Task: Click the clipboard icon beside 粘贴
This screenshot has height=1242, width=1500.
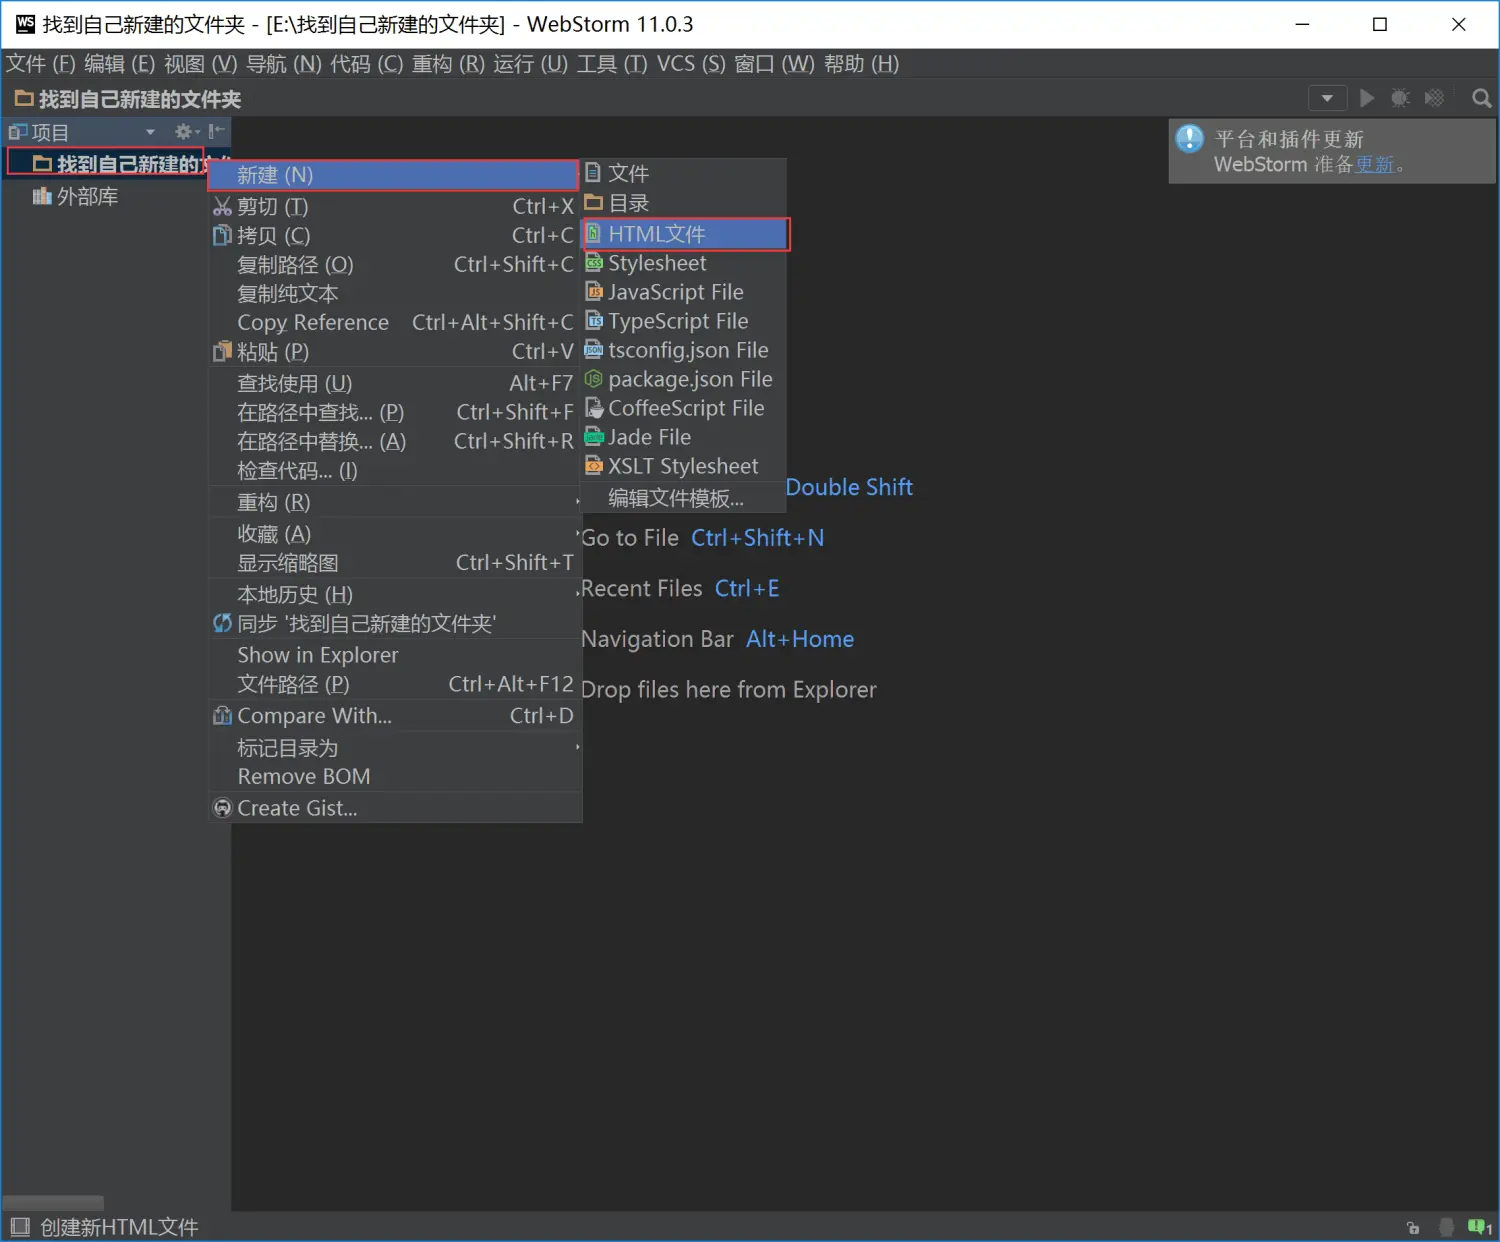Action: [x=222, y=352]
